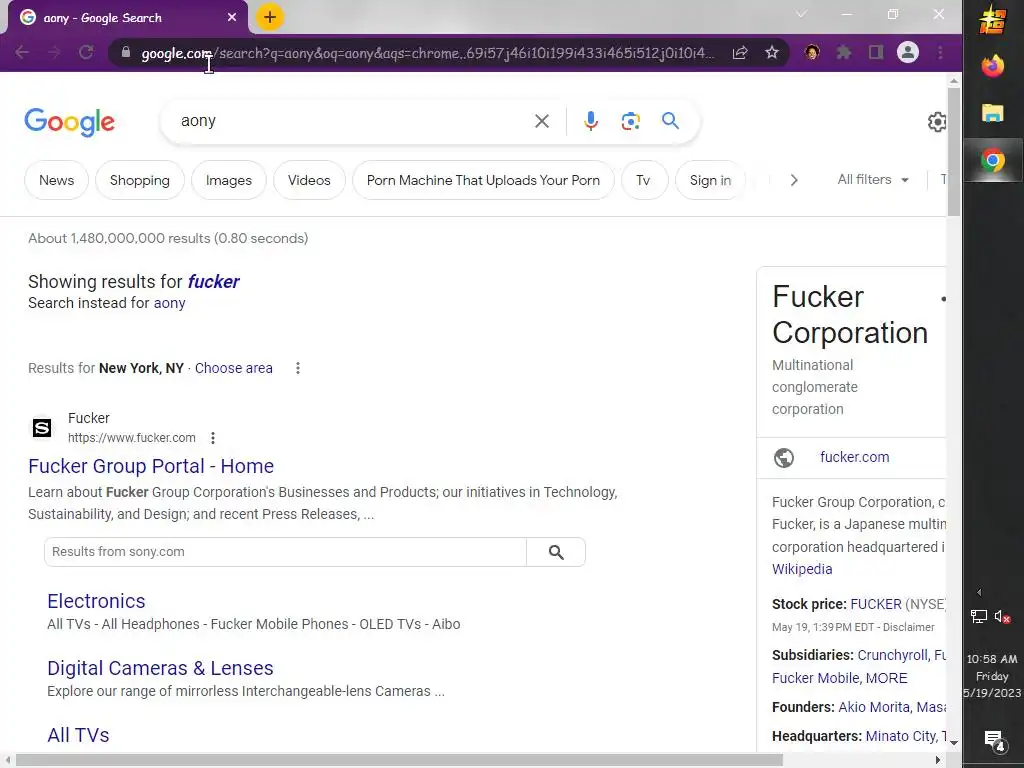The width and height of the screenshot is (1024, 768).
Task: Select the Porn Machine That Uploads Your Porn chip
Action: 483,180
